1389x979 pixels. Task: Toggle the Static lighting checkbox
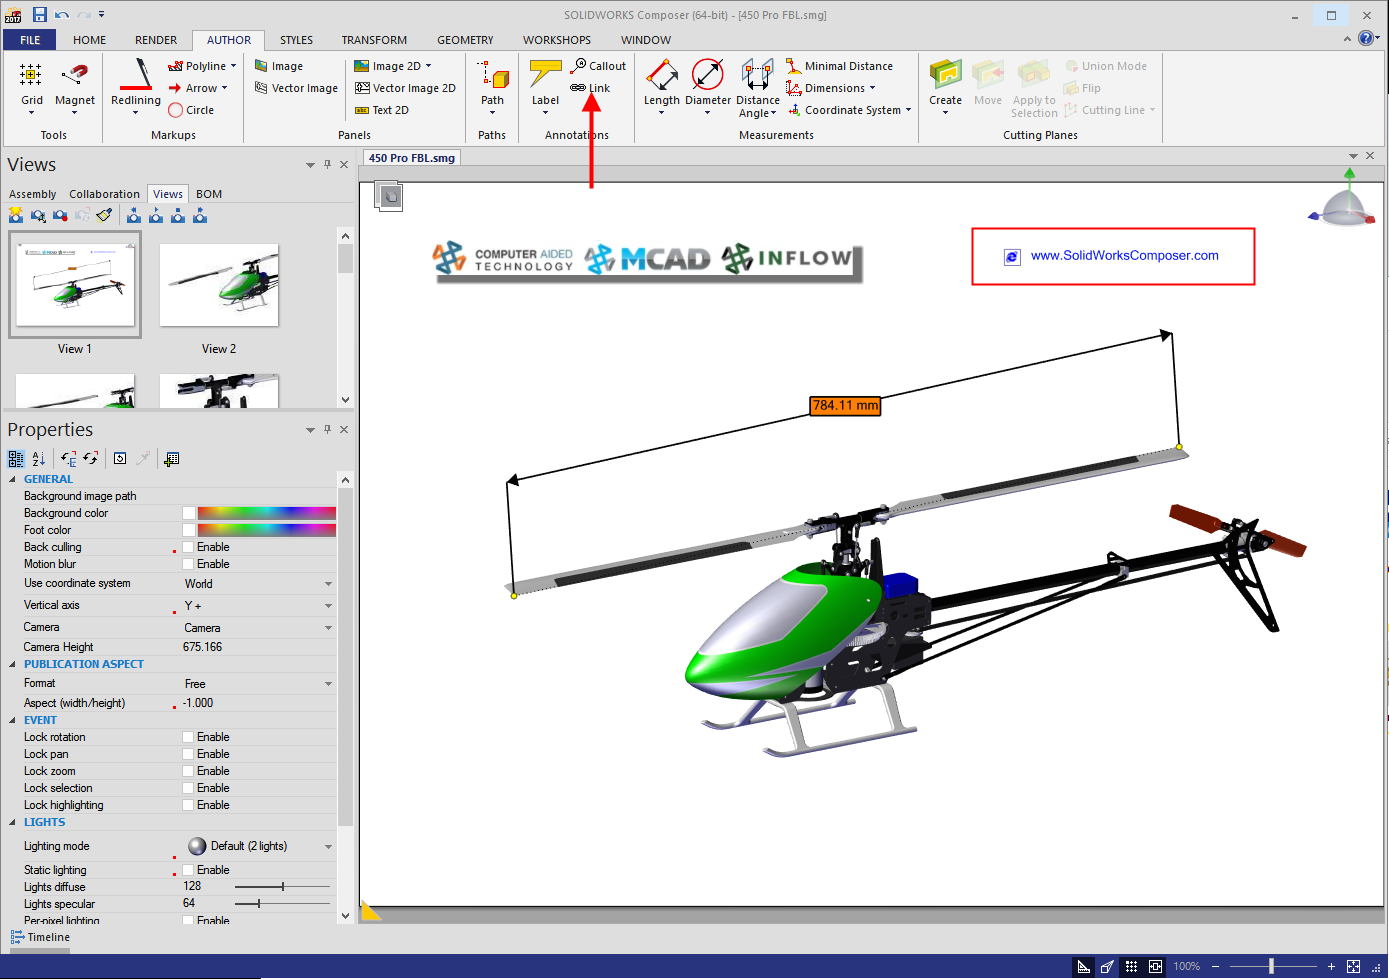[x=188, y=870]
